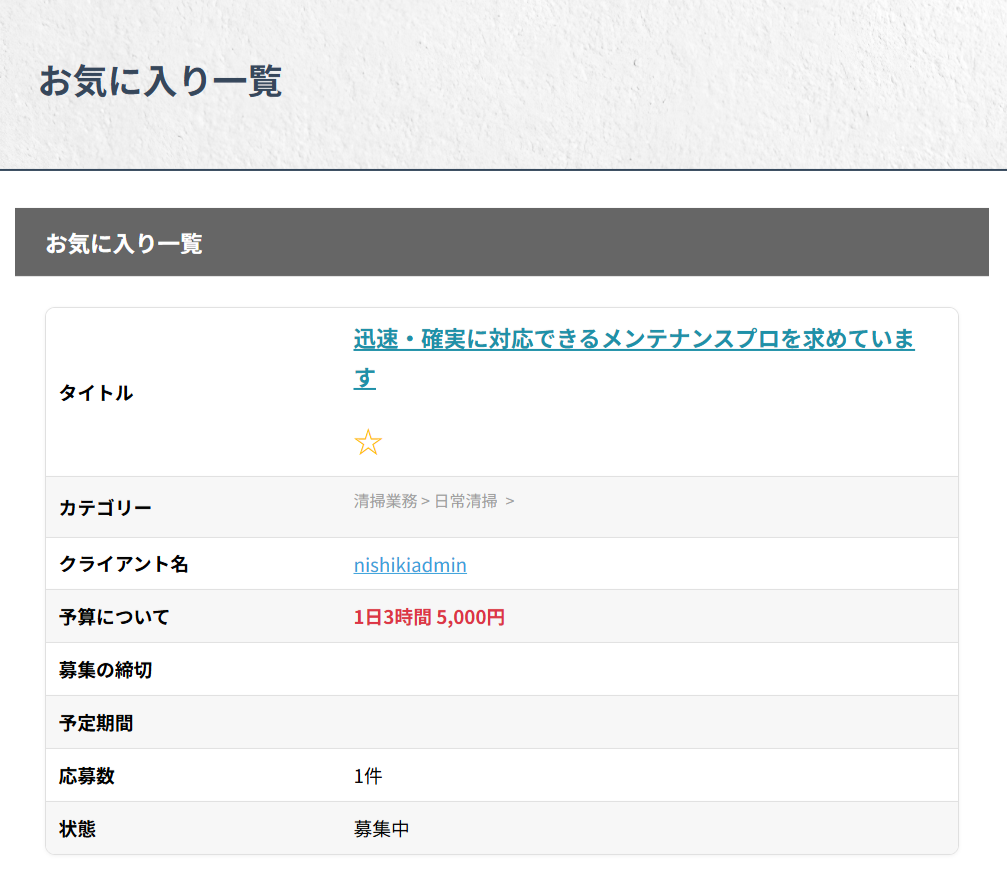The width and height of the screenshot is (1007, 887).
Task: Open the nishikiadmin client profile link
Action: click(x=410, y=565)
